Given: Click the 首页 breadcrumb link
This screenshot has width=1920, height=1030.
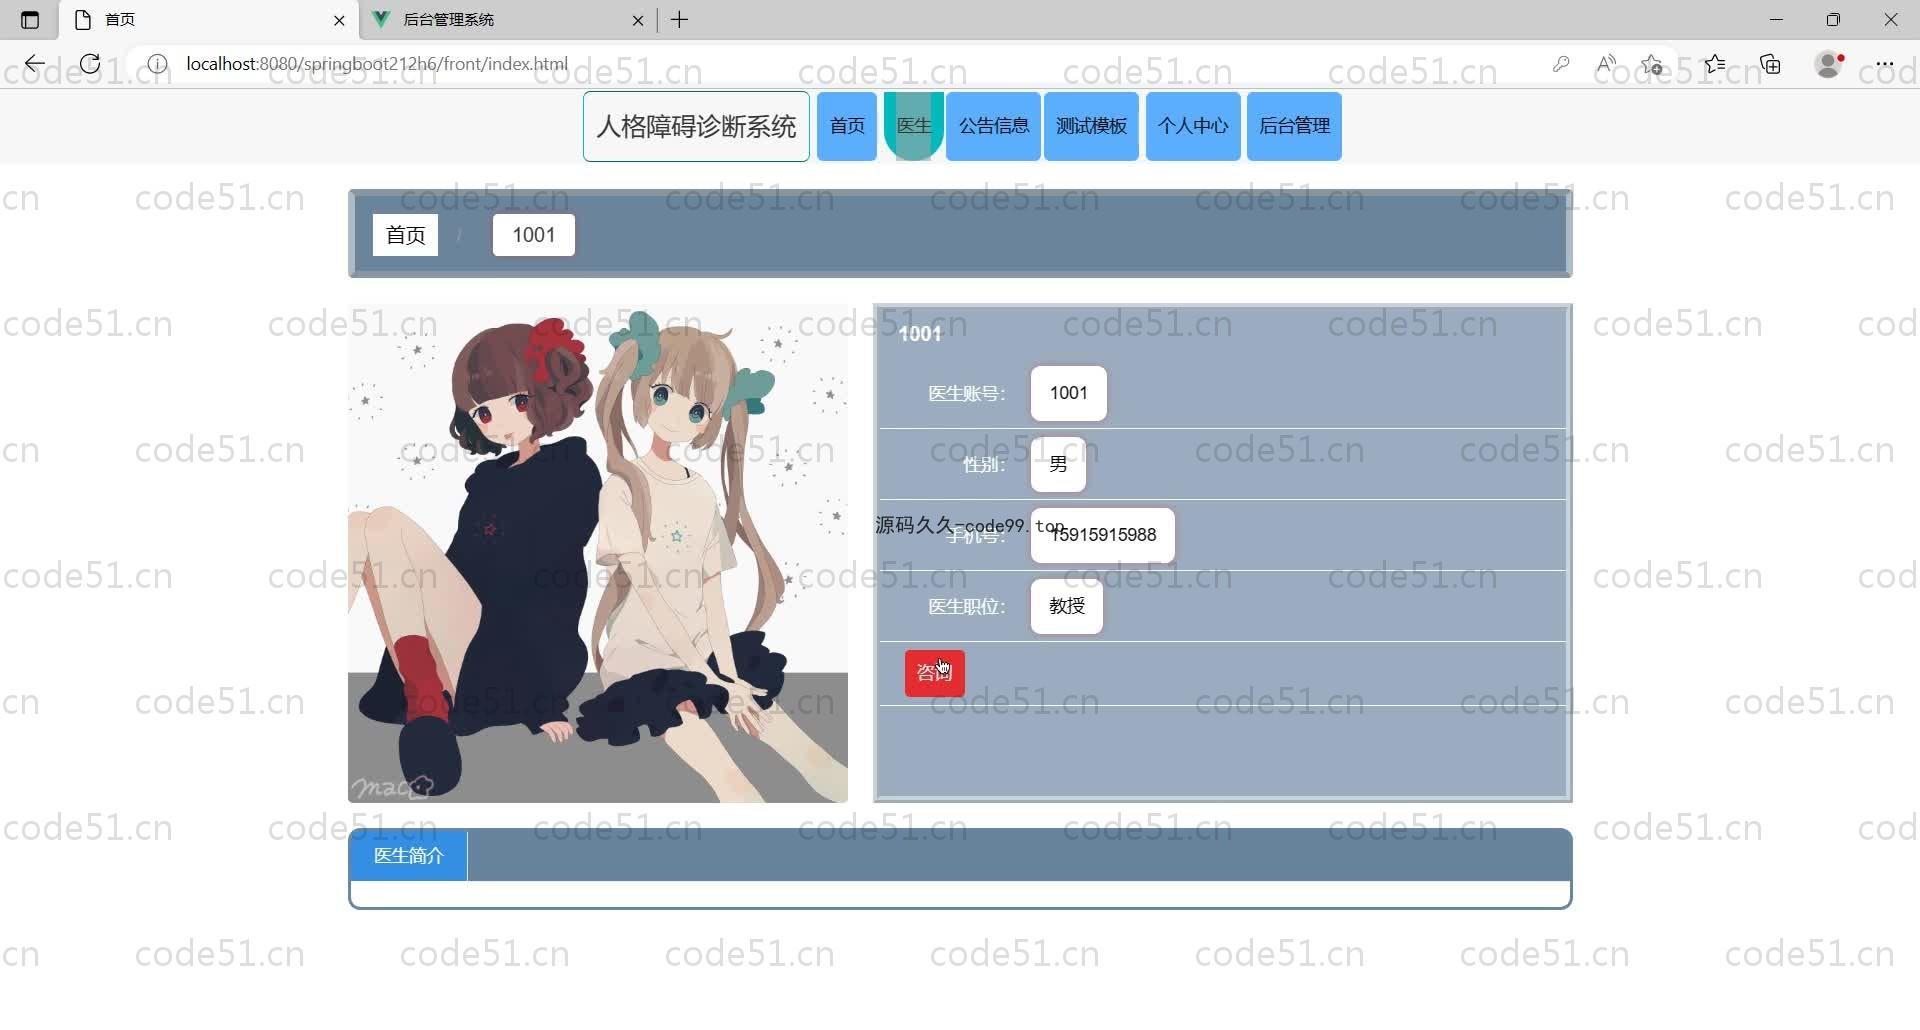Looking at the screenshot, I should [x=405, y=235].
